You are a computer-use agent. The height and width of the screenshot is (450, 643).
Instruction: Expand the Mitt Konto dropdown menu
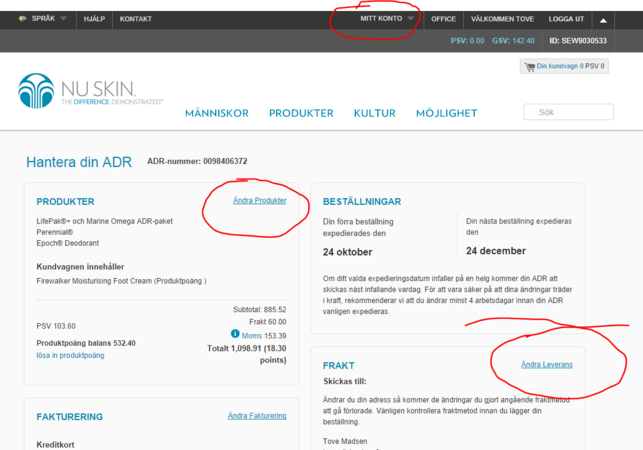pos(387,19)
